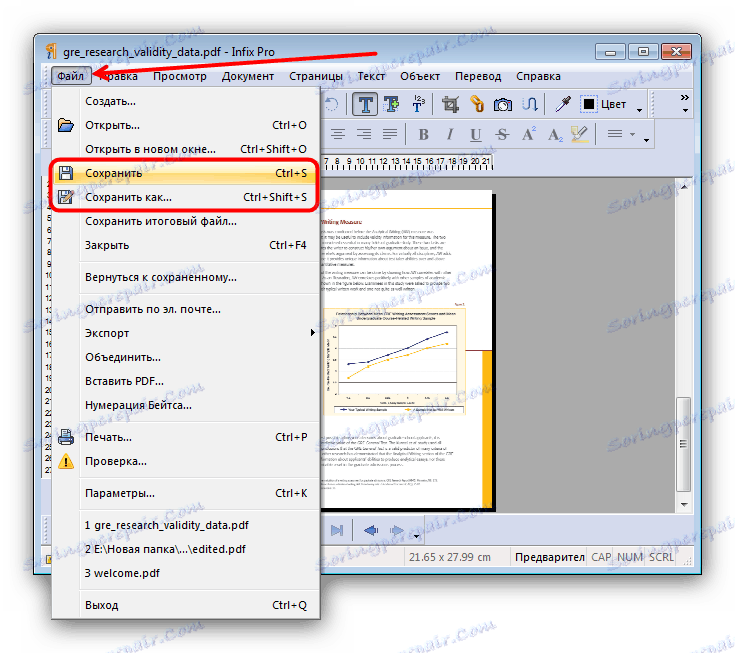Screen dimensions: 735x653
Task: Choose Создать... from File menu
Action: (186, 101)
